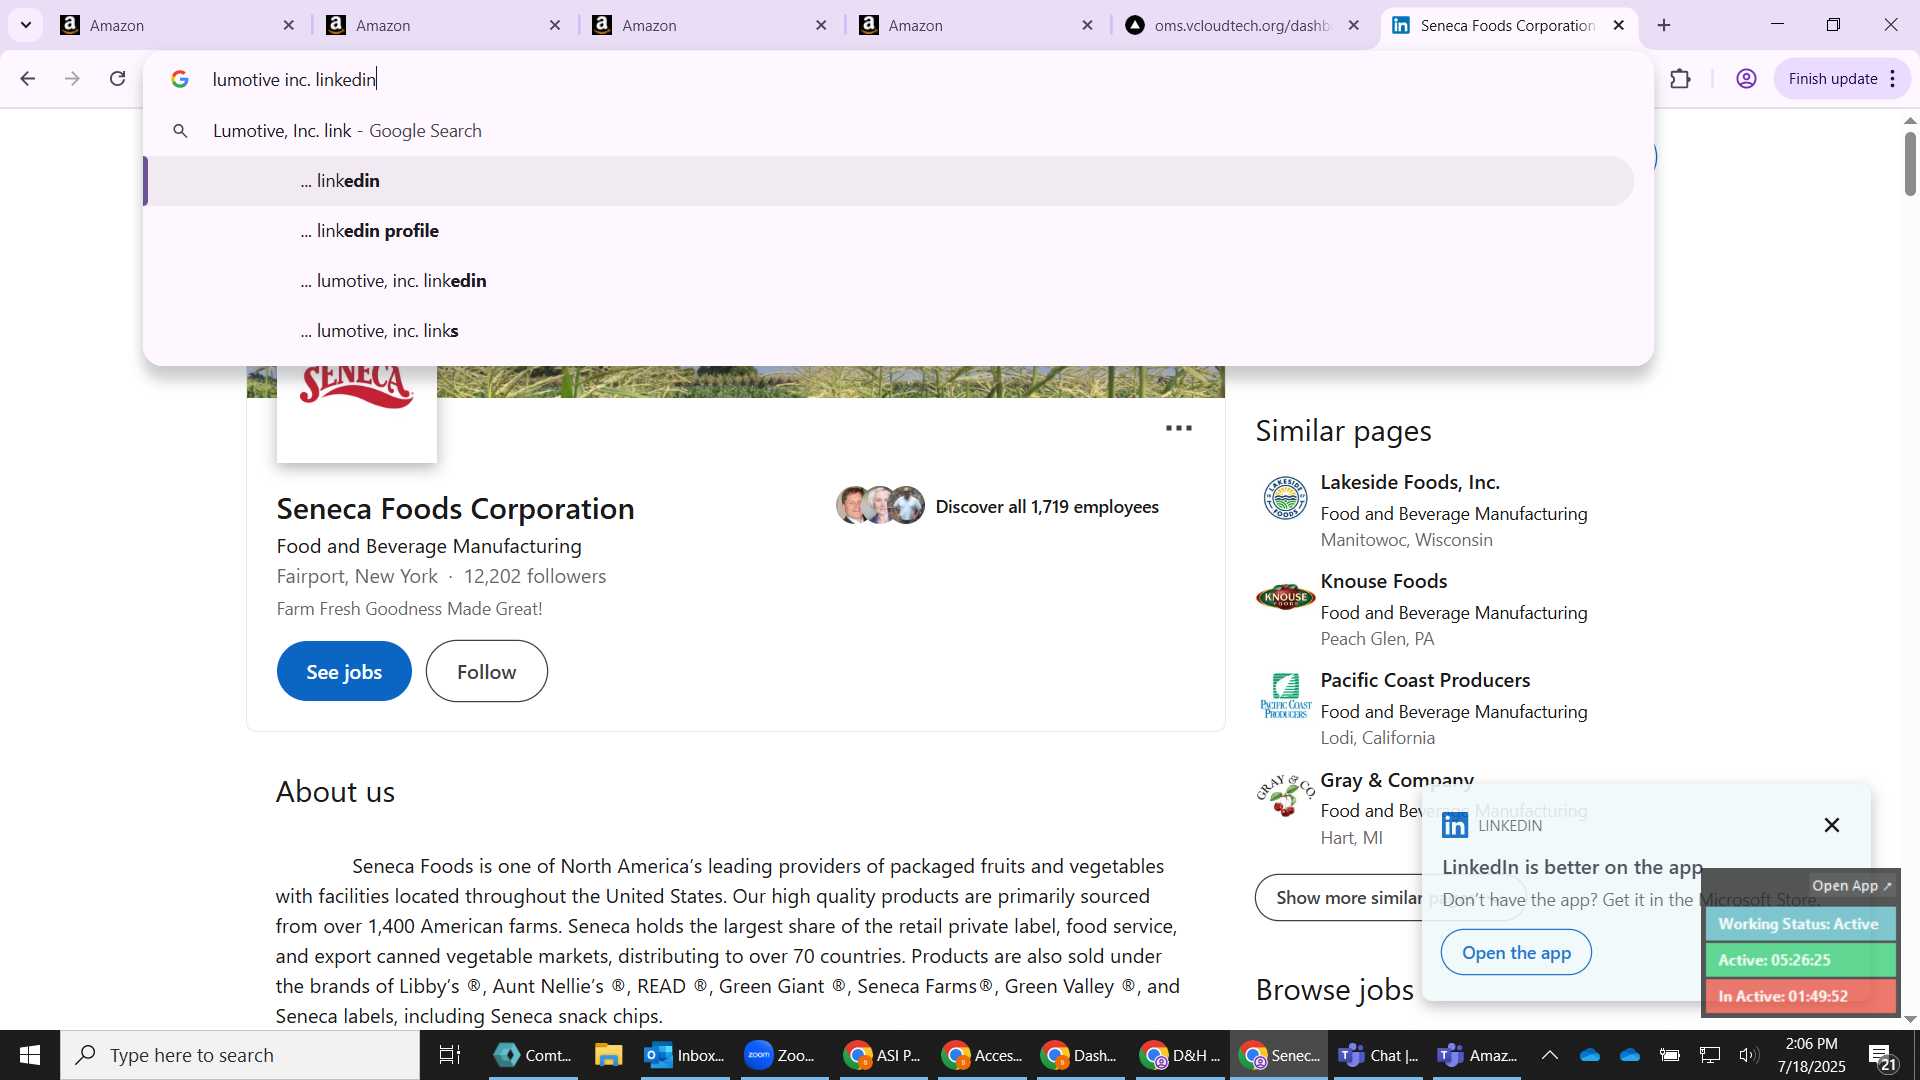
Task: Open the Extensions puzzle icon
Action: click(x=1680, y=79)
